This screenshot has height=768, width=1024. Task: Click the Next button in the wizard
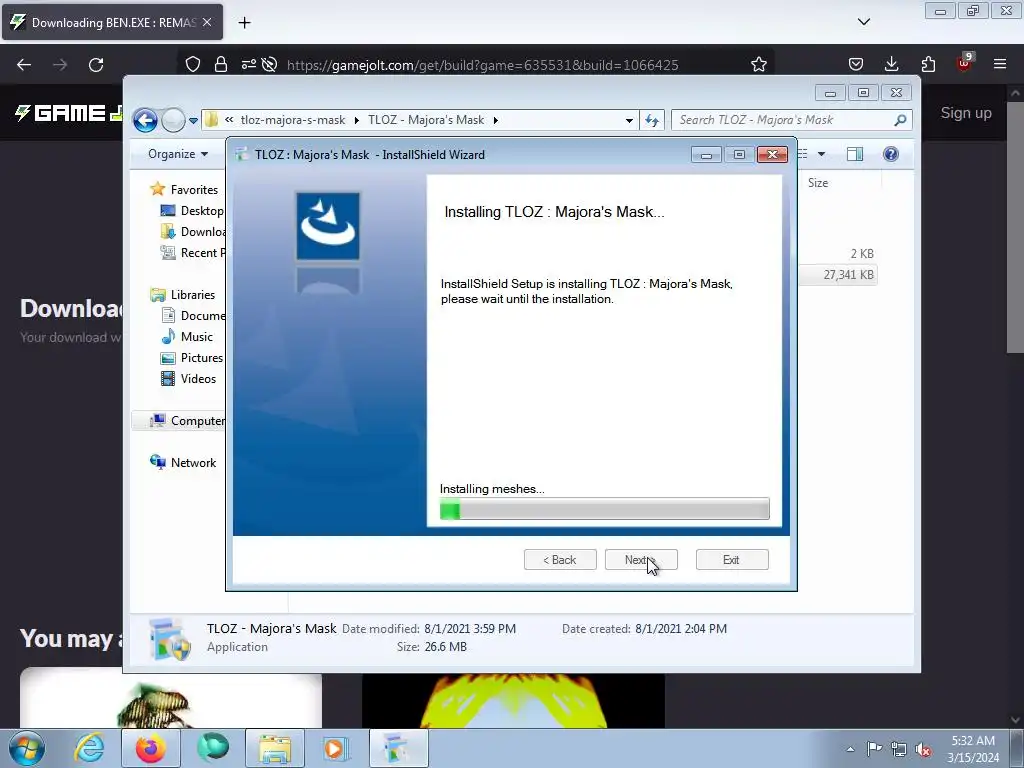click(641, 560)
